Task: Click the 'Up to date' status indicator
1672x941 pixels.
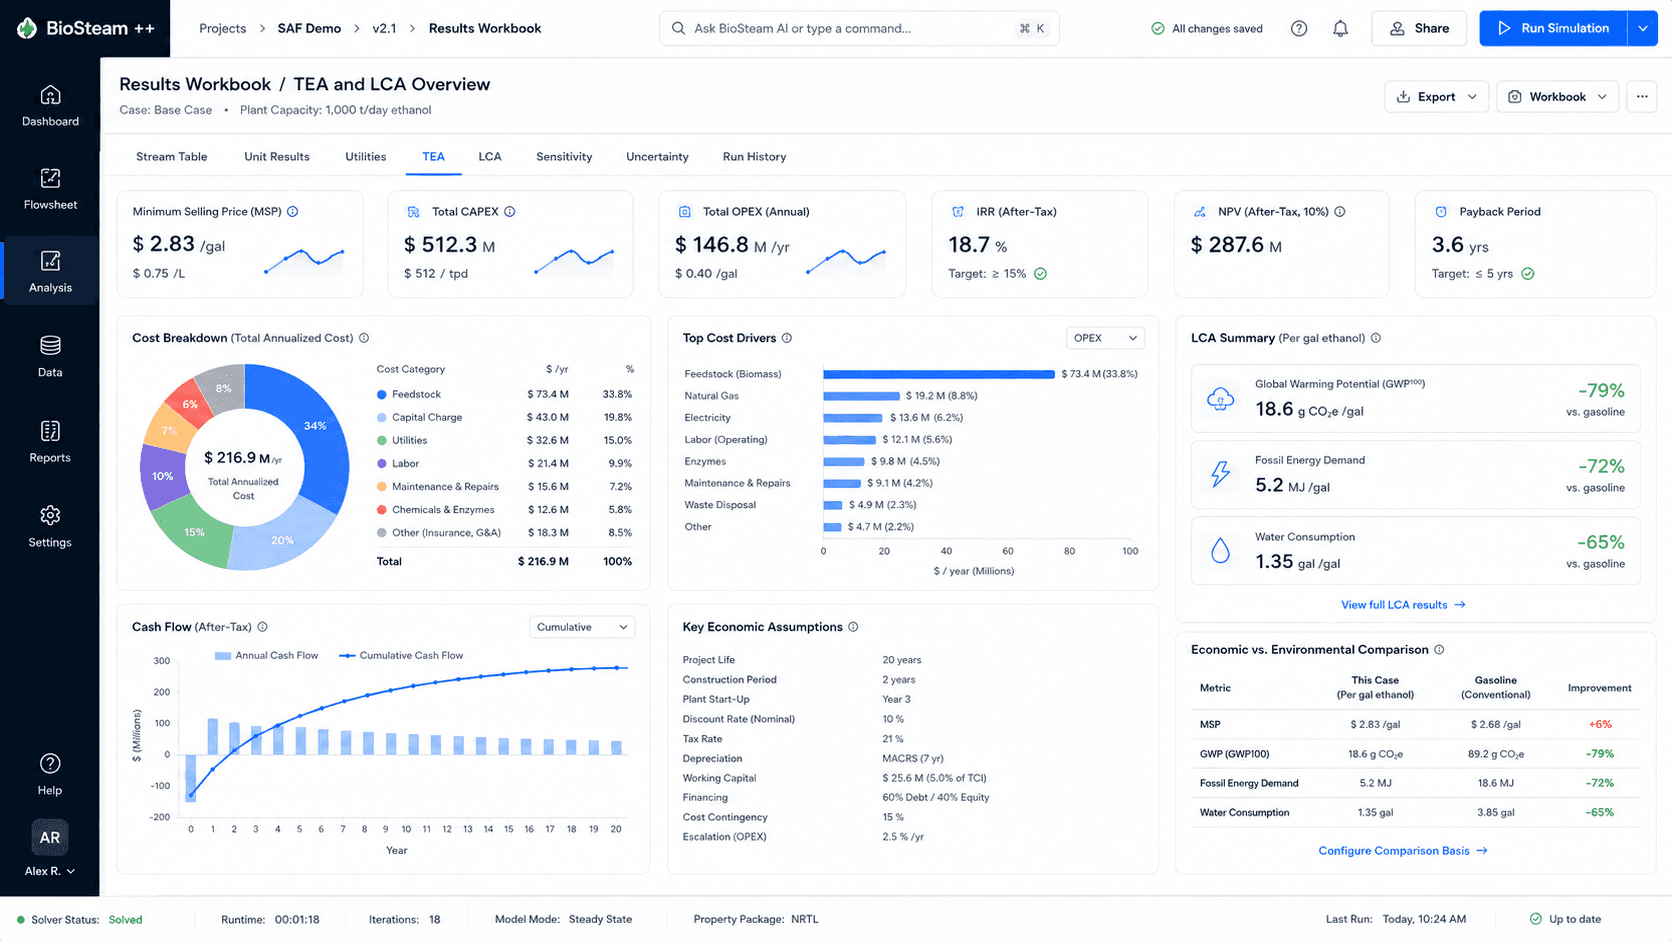Action: pyautogui.click(x=1565, y=920)
